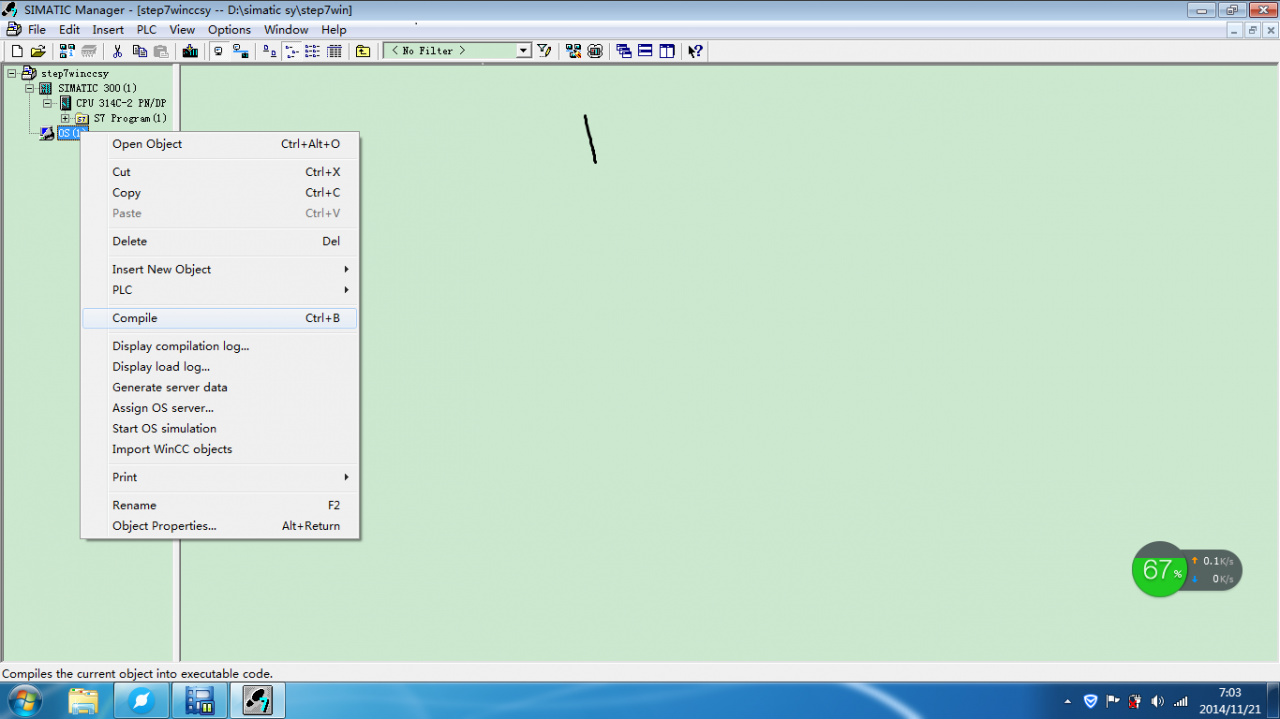The image size is (1280, 719).
Task: Select SIMATIC 300(1) in the tree
Action: (97, 88)
